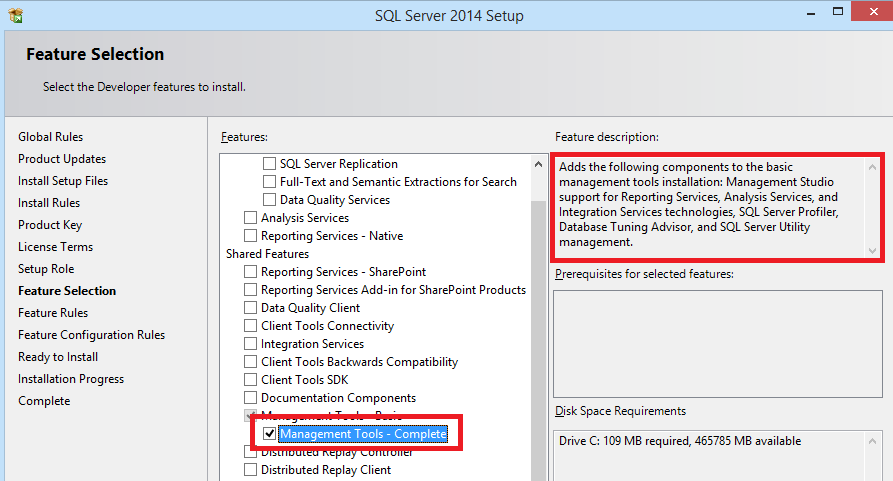Click the Installation Progress step
Viewport: 893px width, 481px height.
(x=71, y=379)
